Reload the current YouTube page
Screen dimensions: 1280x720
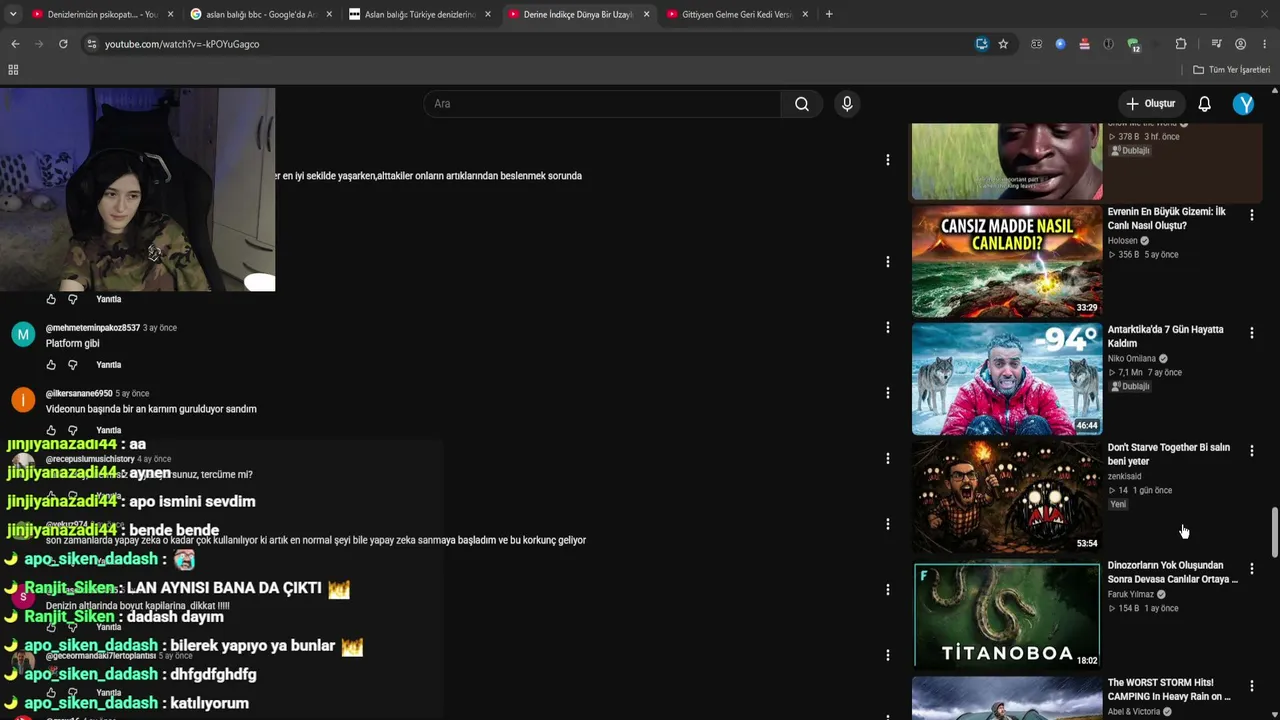tap(63, 44)
